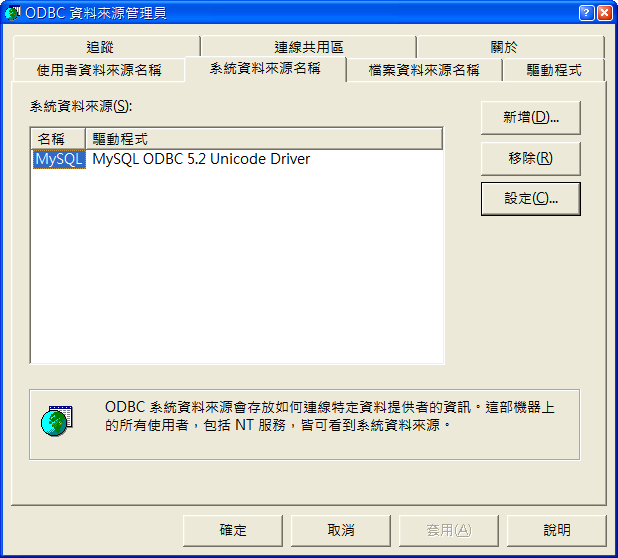Click the 移除(R) button
Image resolution: width=618 pixels, height=558 pixels.
click(x=531, y=158)
